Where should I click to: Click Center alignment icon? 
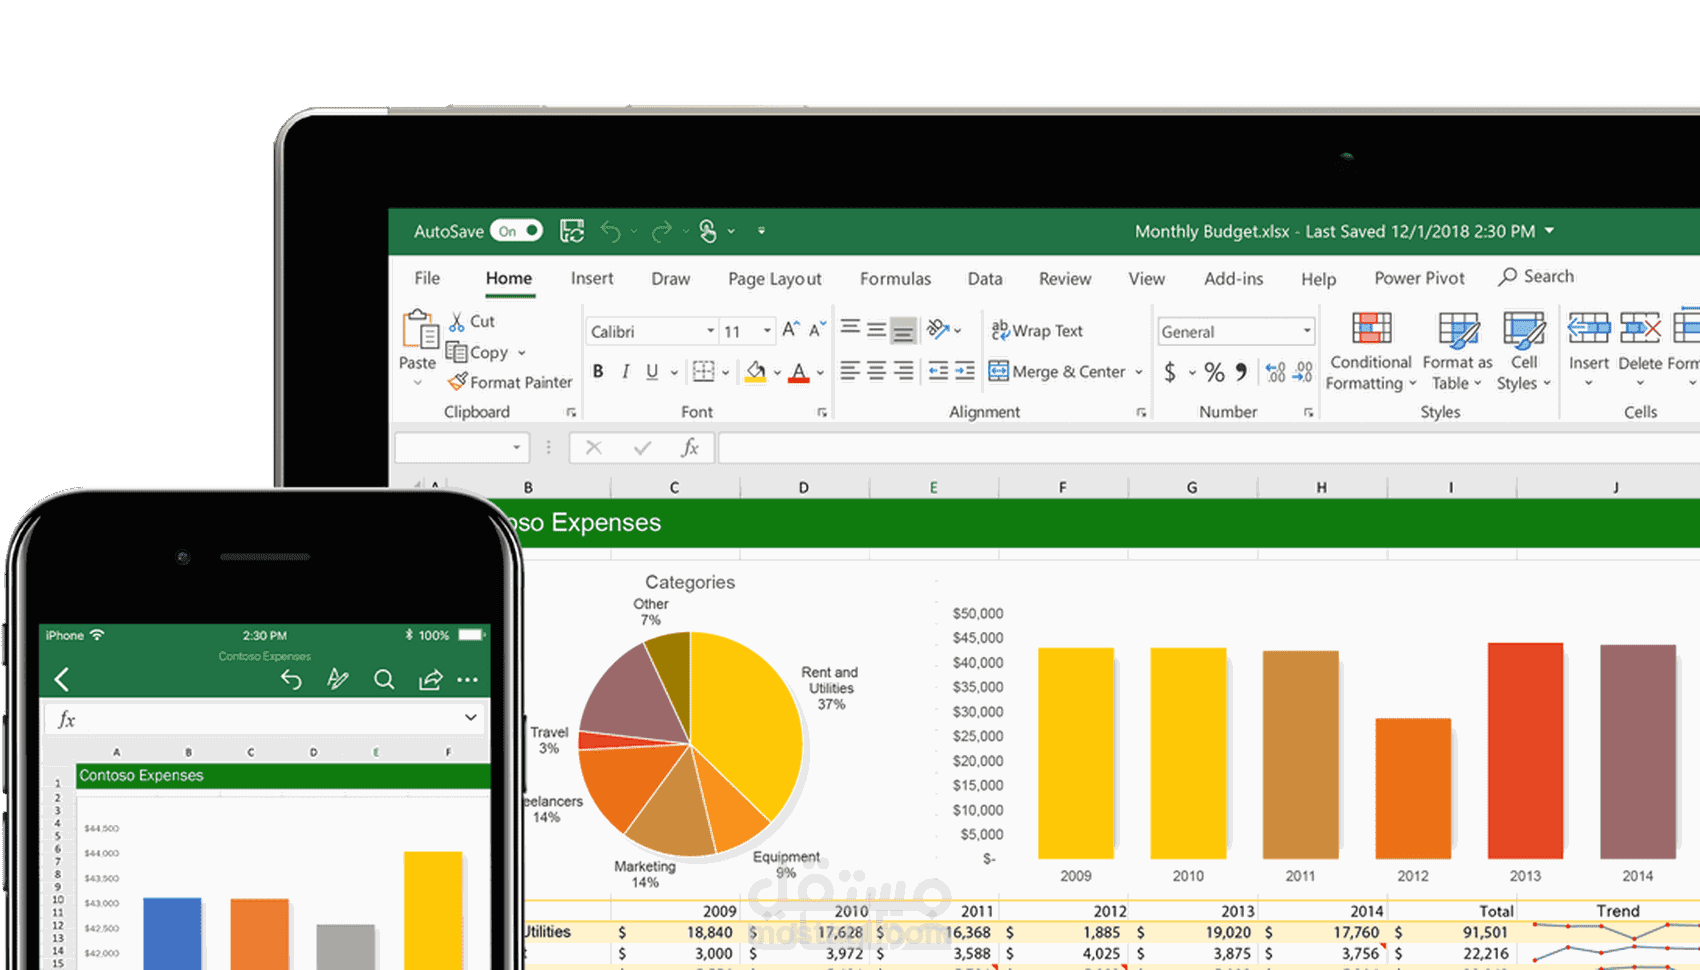click(x=876, y=372)
